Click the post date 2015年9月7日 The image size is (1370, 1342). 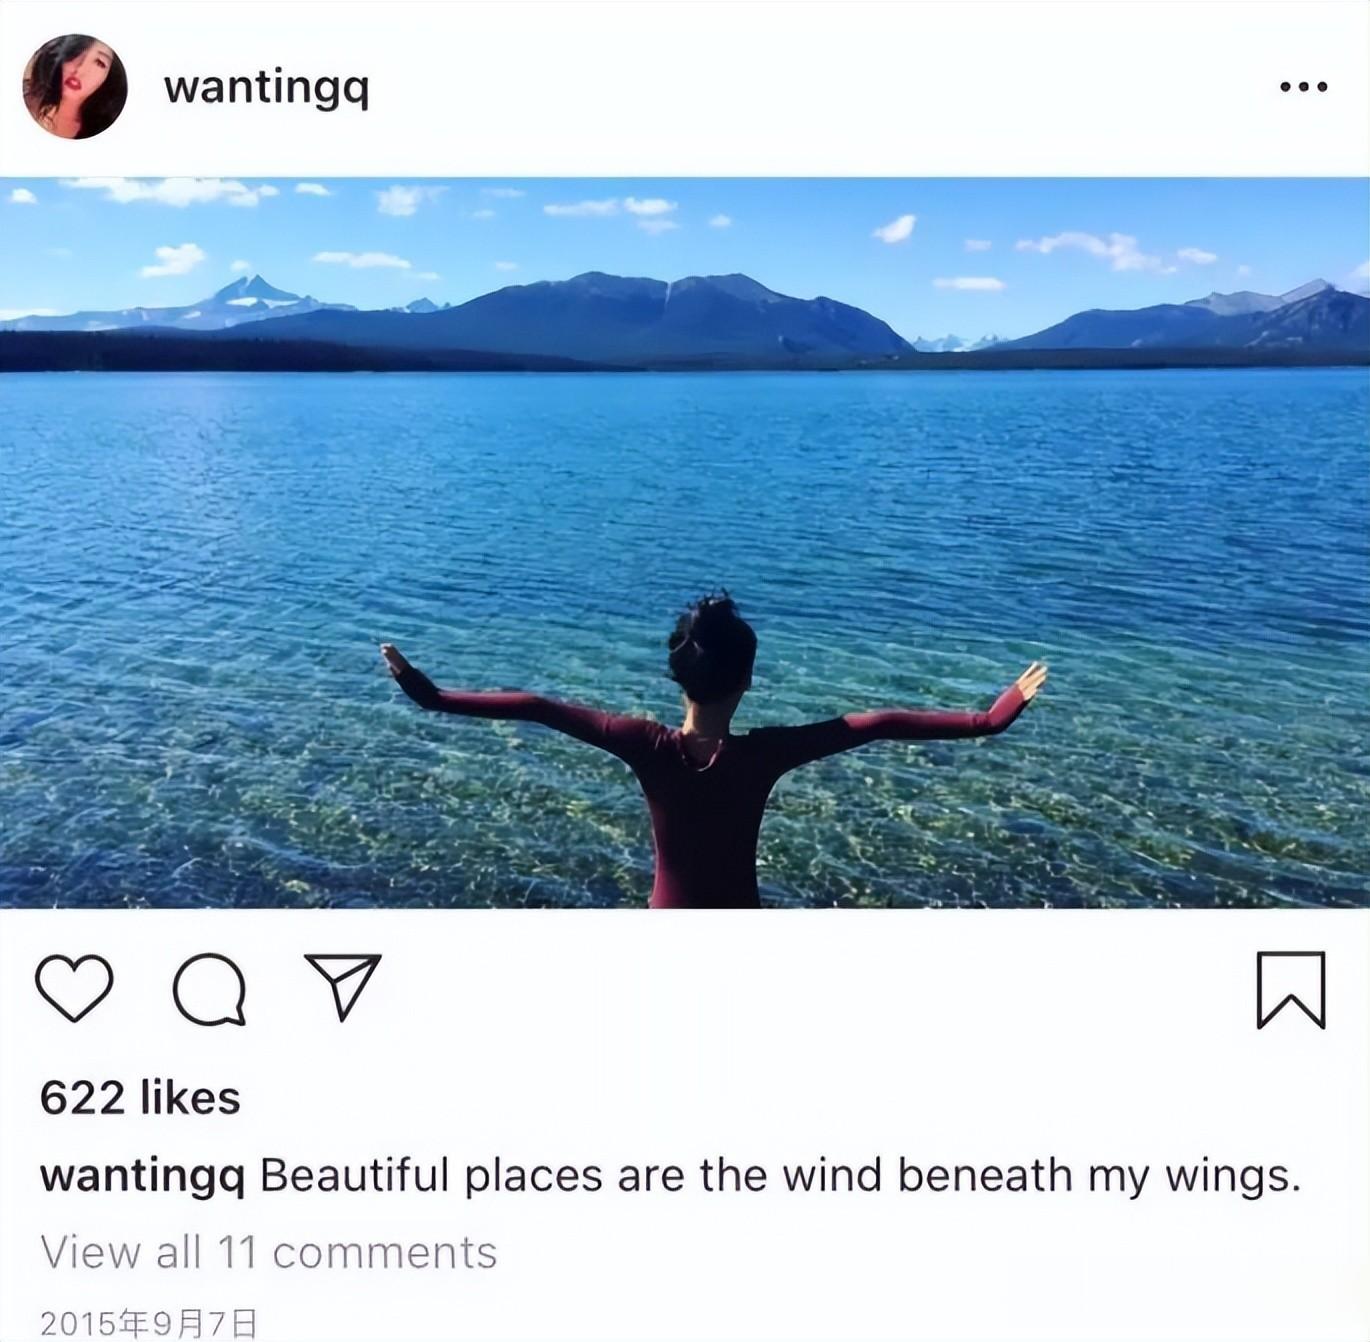pos(149,1323)
